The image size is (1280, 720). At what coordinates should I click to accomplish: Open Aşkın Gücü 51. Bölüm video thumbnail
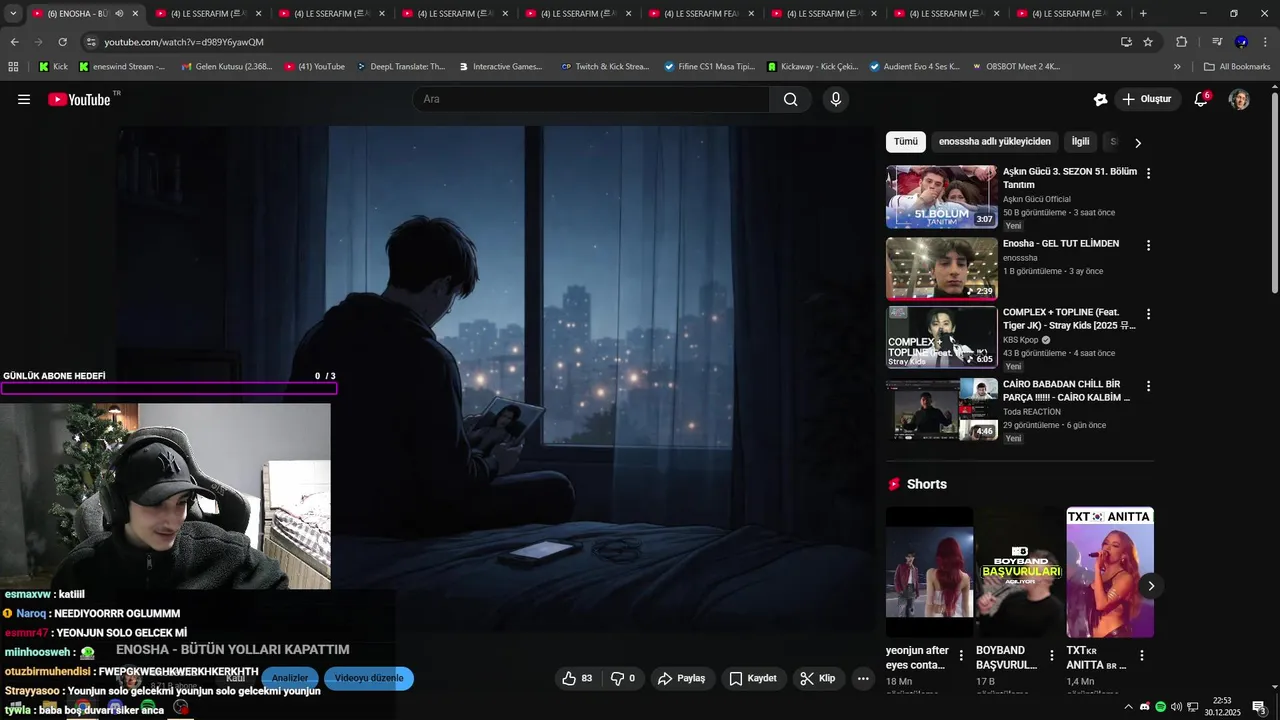tap(941, 197)
